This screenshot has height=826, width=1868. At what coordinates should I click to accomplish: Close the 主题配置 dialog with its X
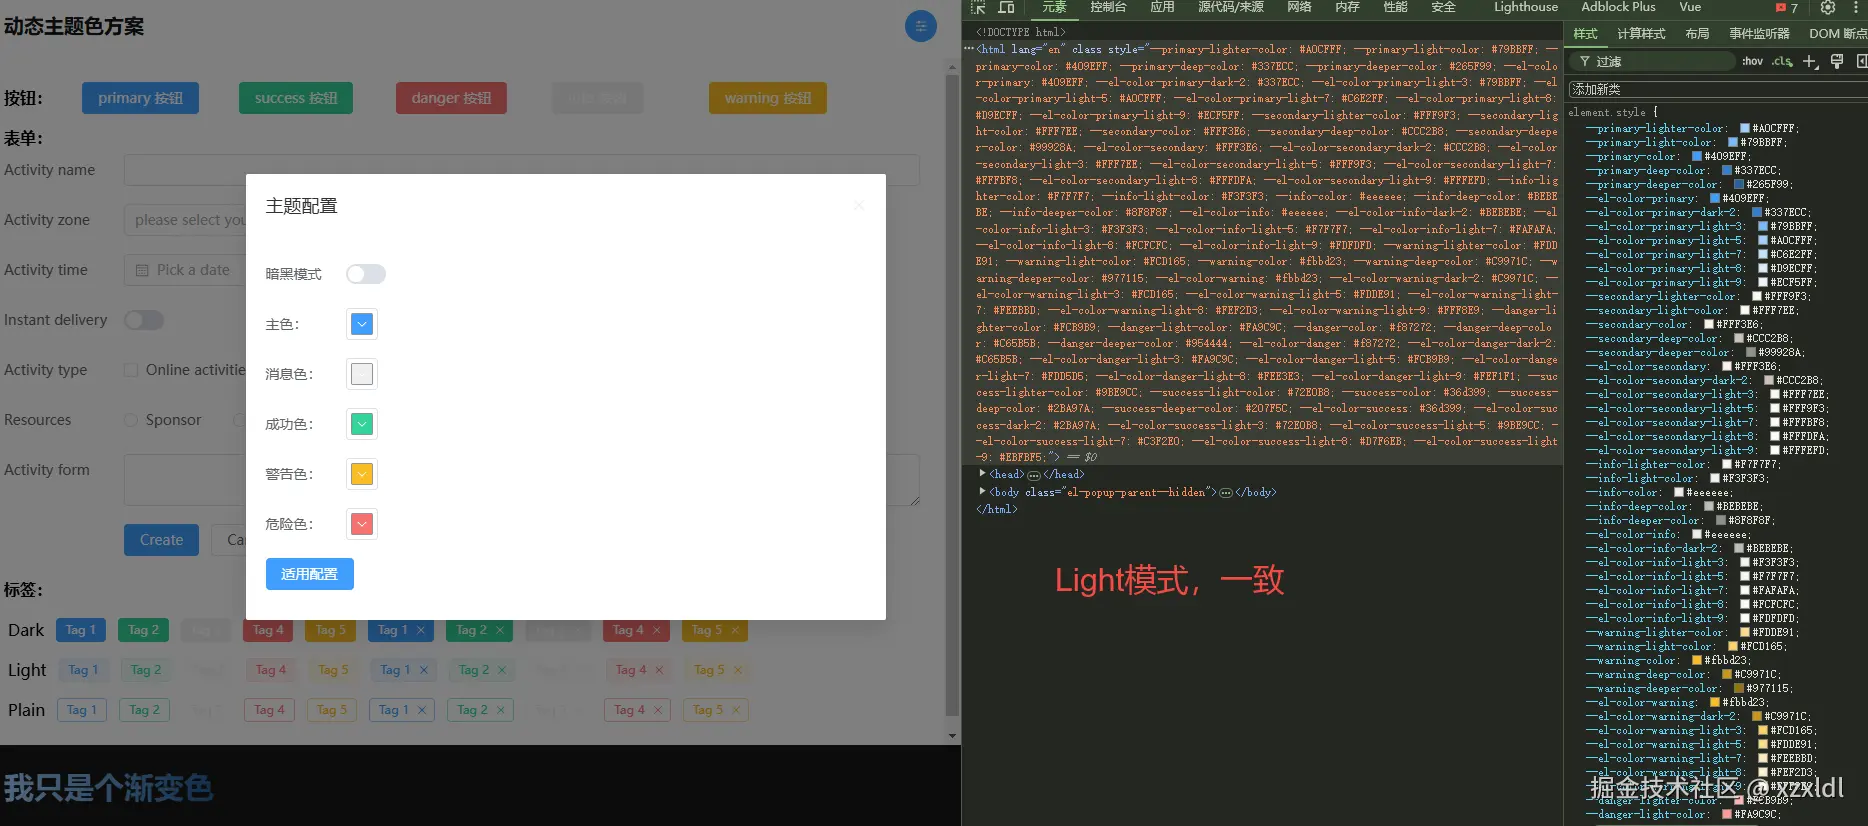click(858, 205)
